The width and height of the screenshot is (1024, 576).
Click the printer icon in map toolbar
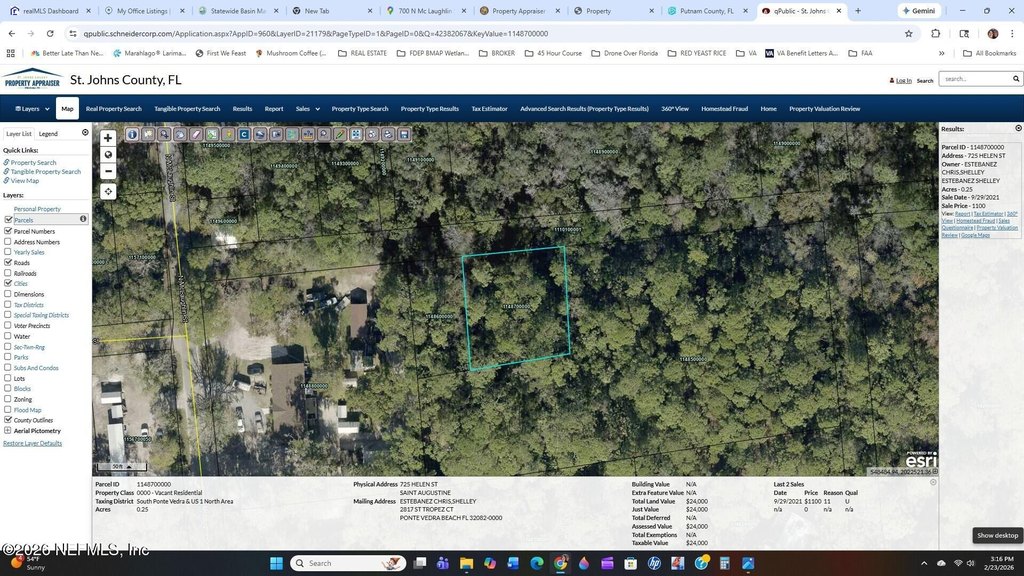pos(388,135)
